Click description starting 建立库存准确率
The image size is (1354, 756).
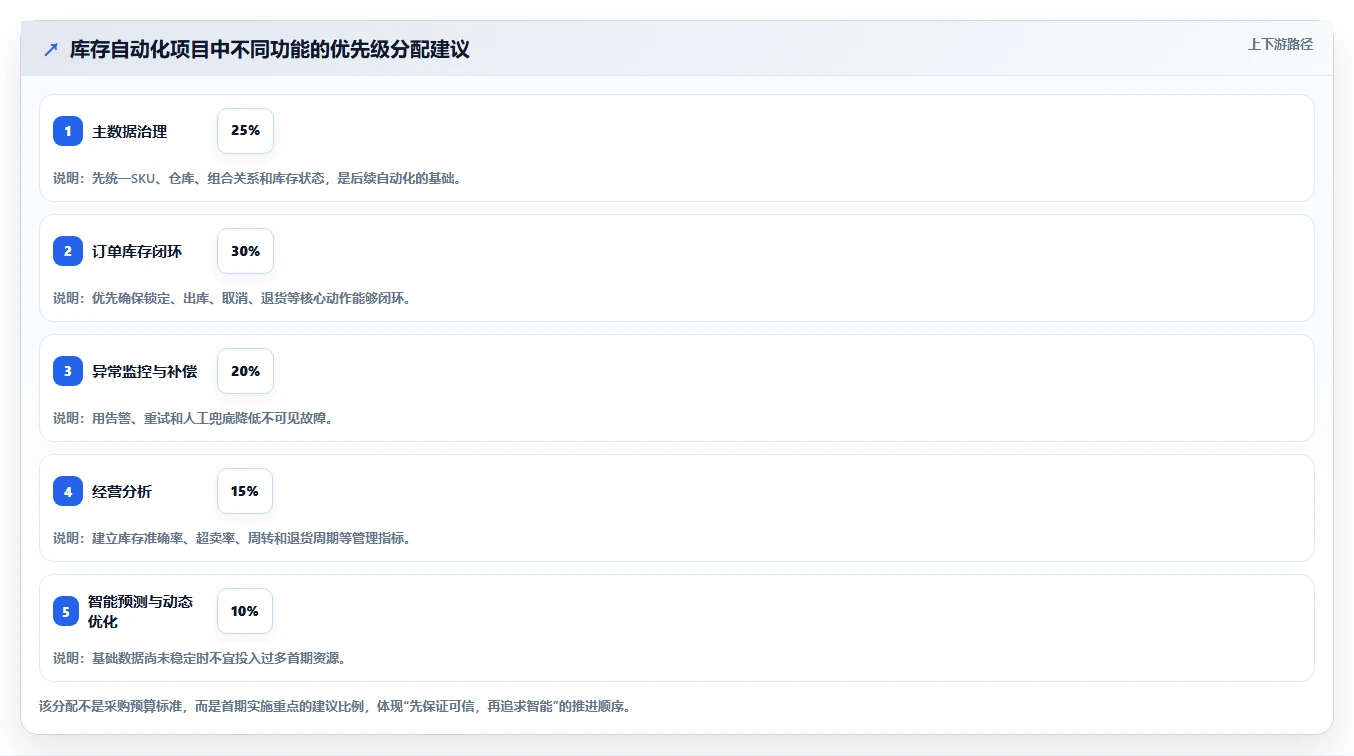[x=232, y=538]
